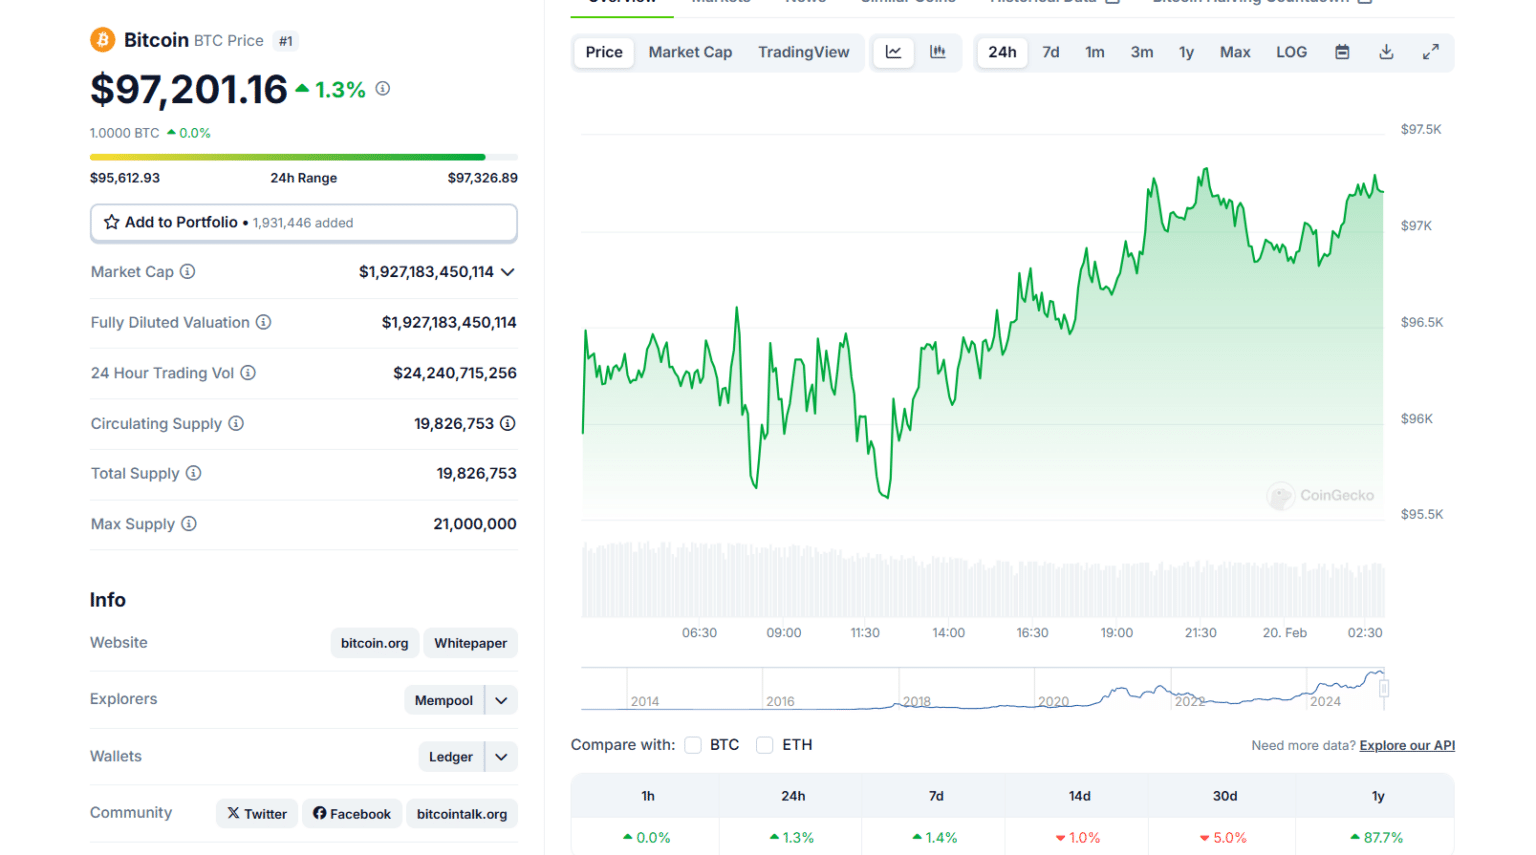
Task: Open bitcointalk.org community link
Action: [462, 813]
